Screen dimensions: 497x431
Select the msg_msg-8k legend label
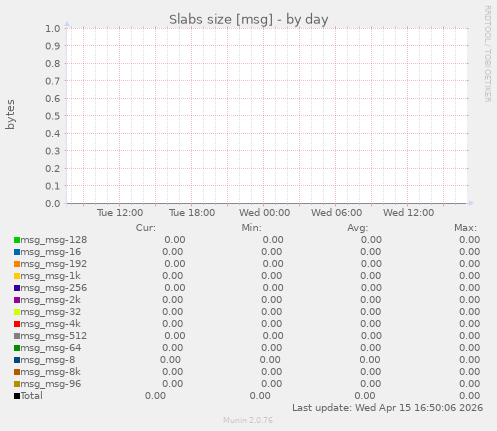(50, 372)
